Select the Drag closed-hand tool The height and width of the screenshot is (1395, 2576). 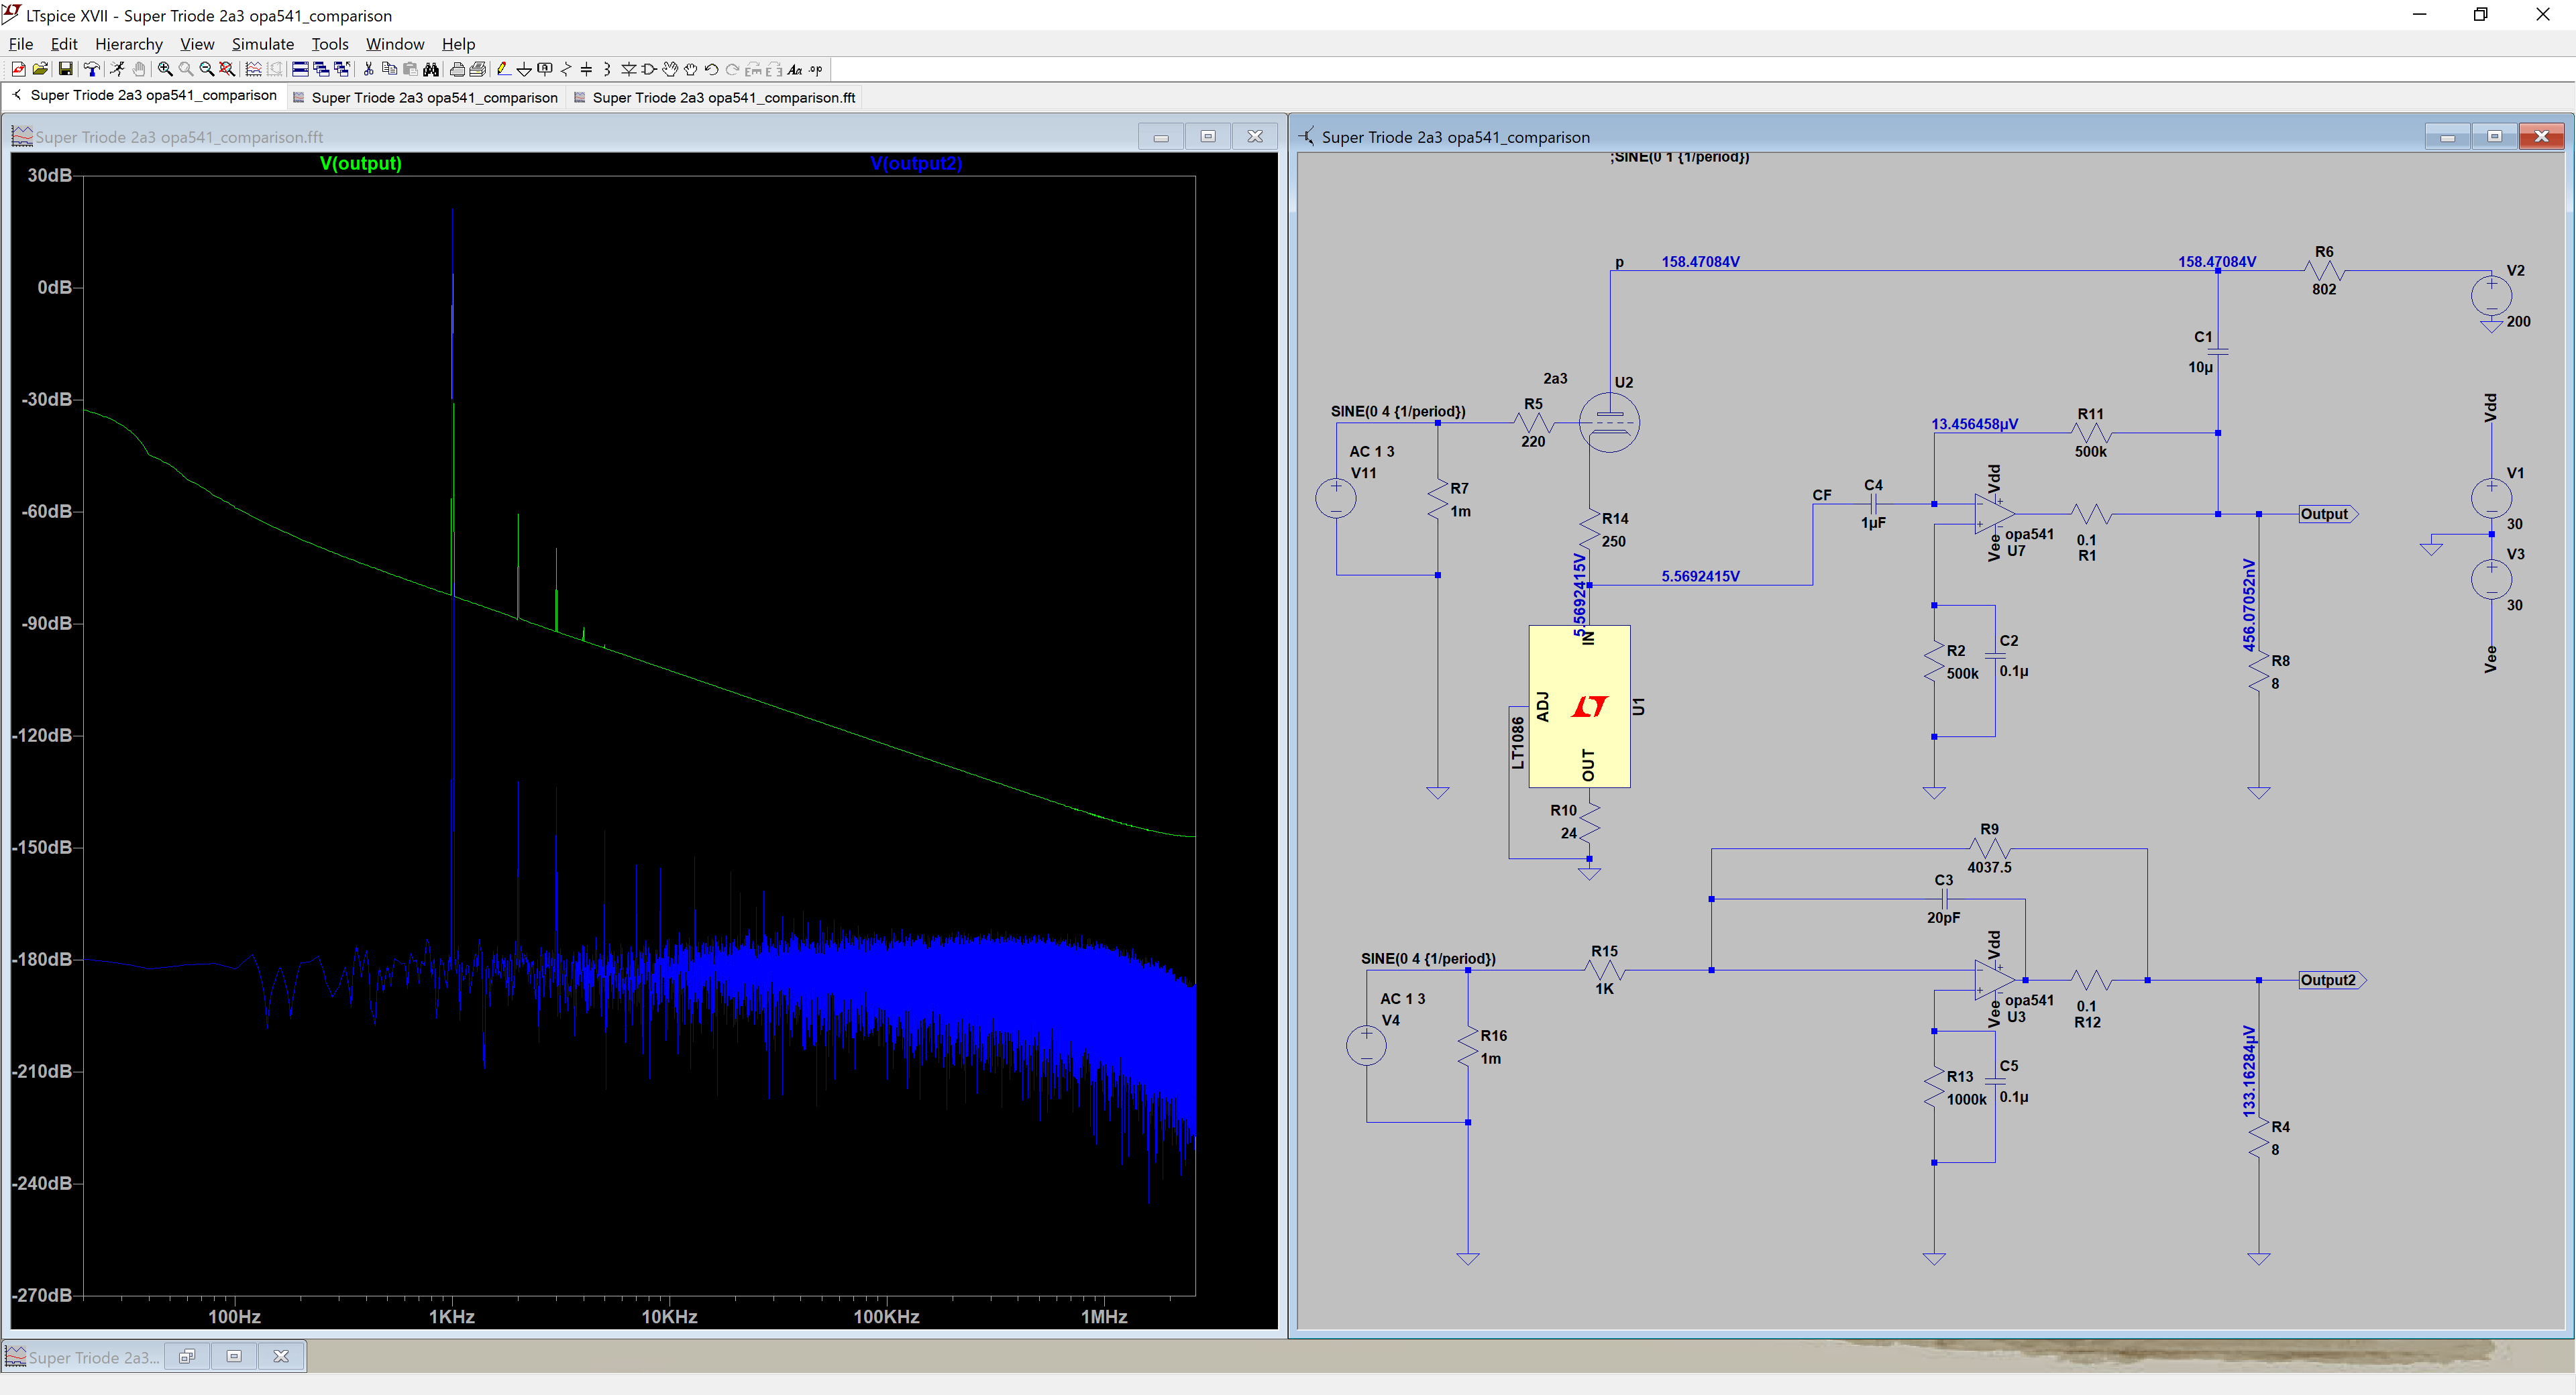(691, 69)
